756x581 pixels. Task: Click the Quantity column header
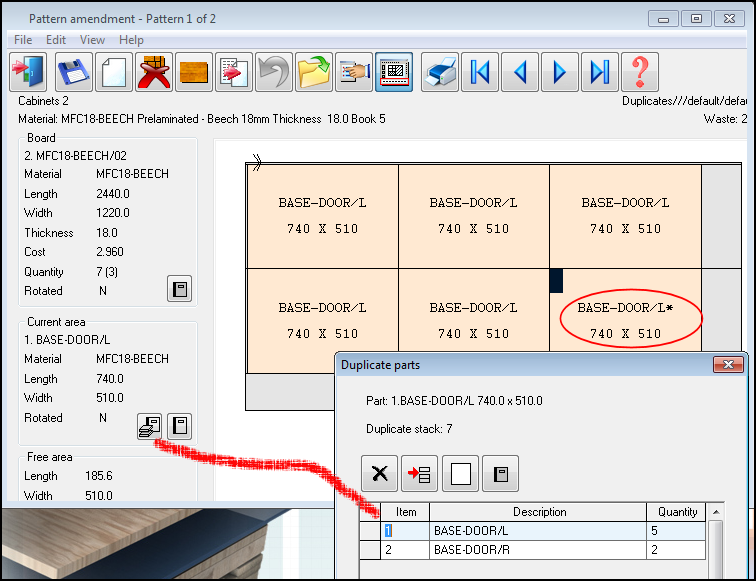(676, 512)
